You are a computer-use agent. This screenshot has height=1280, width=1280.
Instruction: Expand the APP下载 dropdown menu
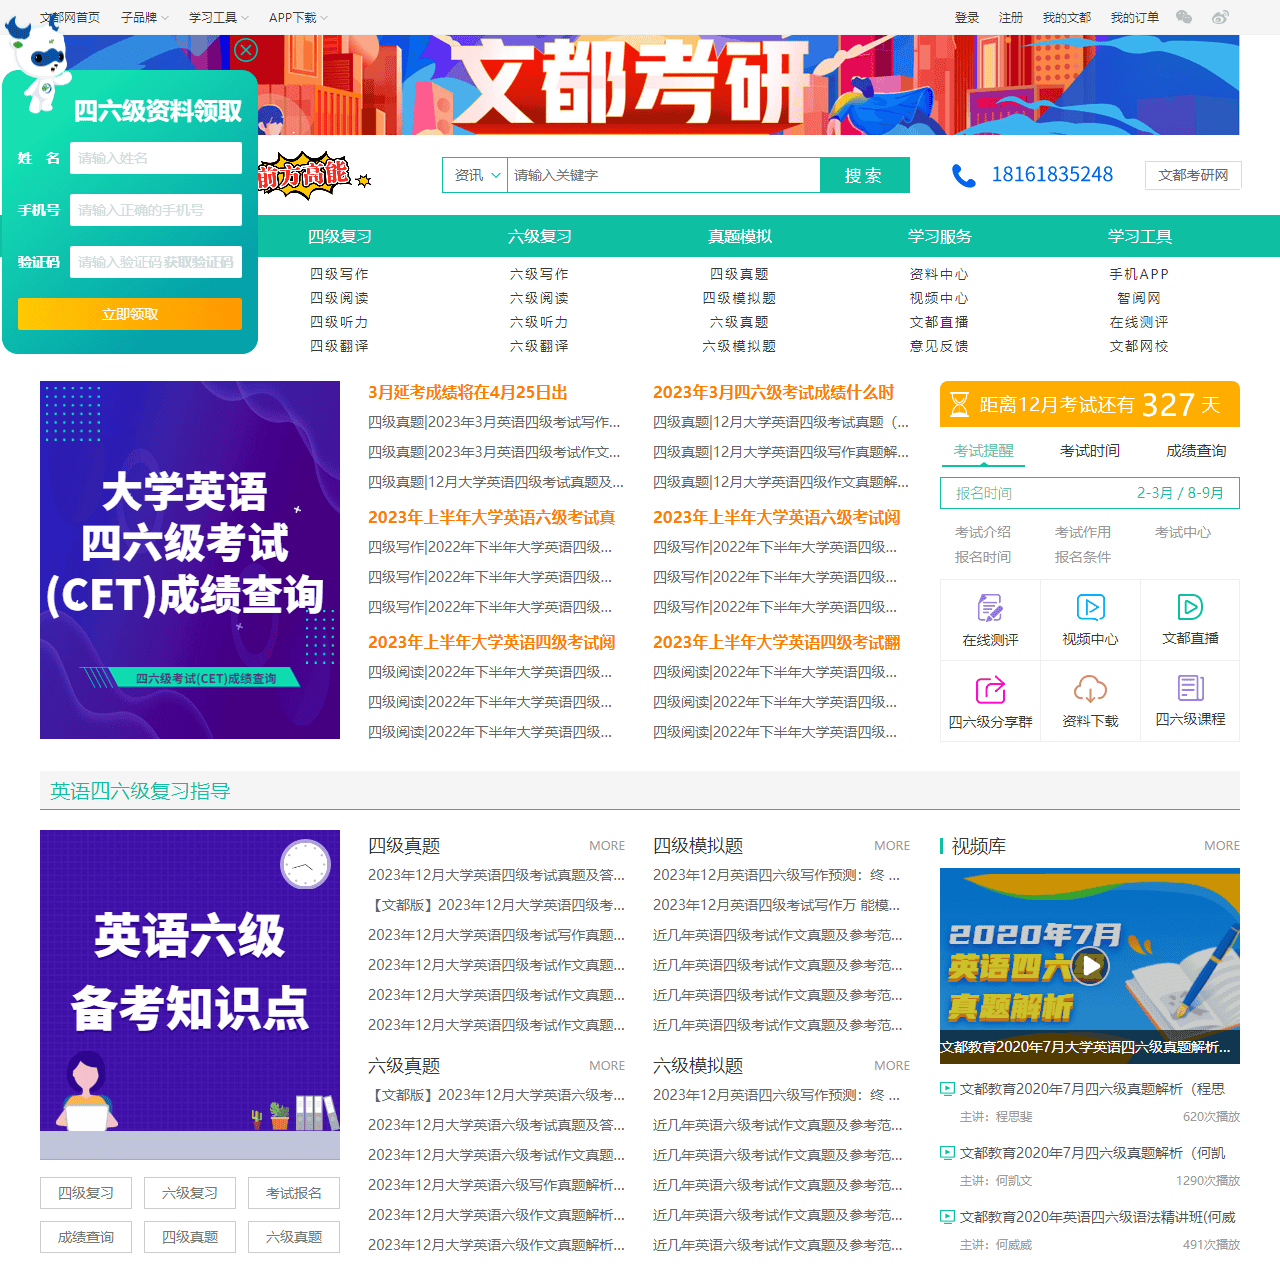[292, 17]
